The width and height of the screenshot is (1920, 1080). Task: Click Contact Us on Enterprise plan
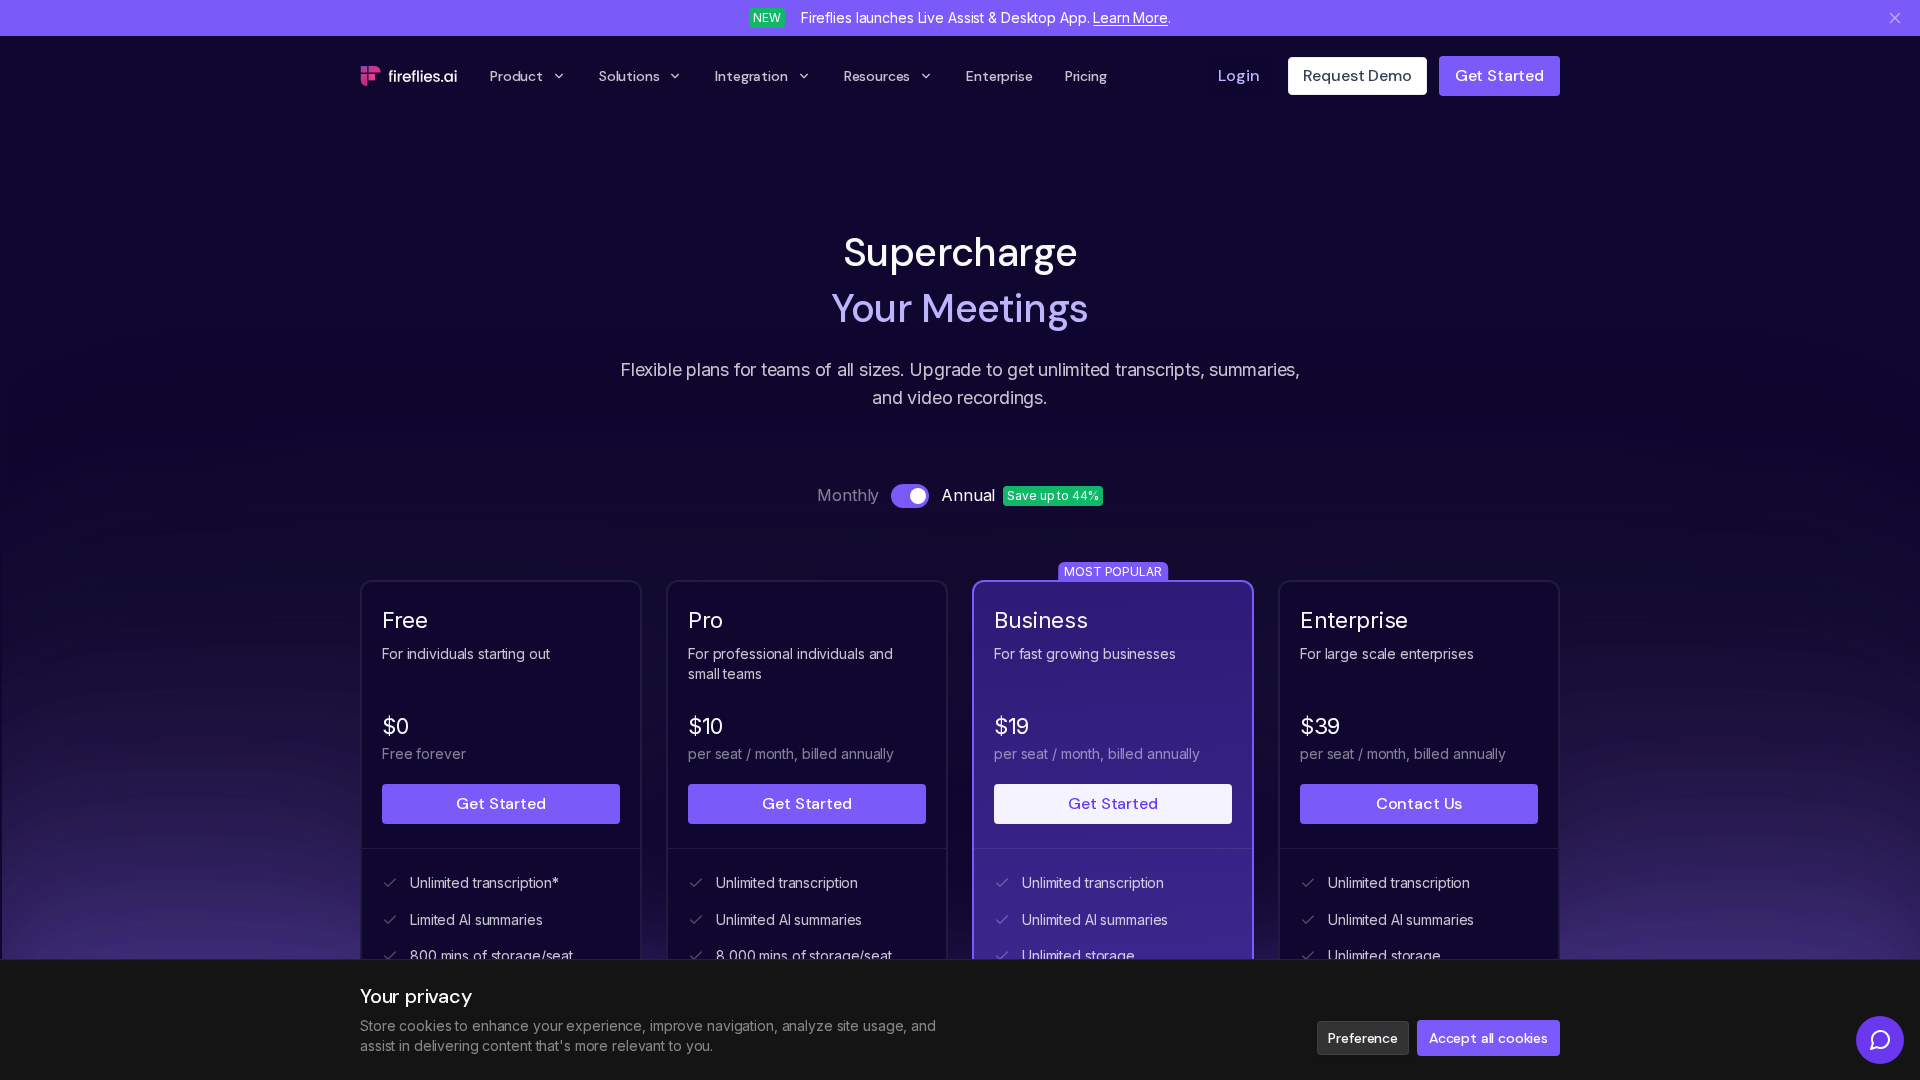1418,804
